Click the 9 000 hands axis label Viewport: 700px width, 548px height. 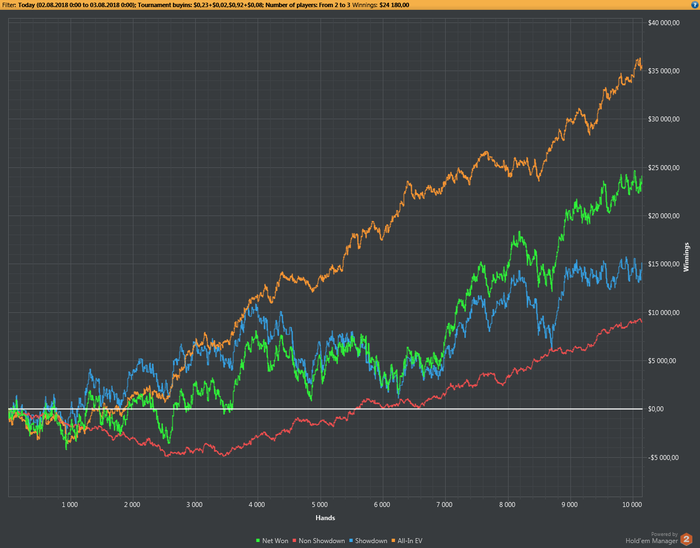click(569, 505)
